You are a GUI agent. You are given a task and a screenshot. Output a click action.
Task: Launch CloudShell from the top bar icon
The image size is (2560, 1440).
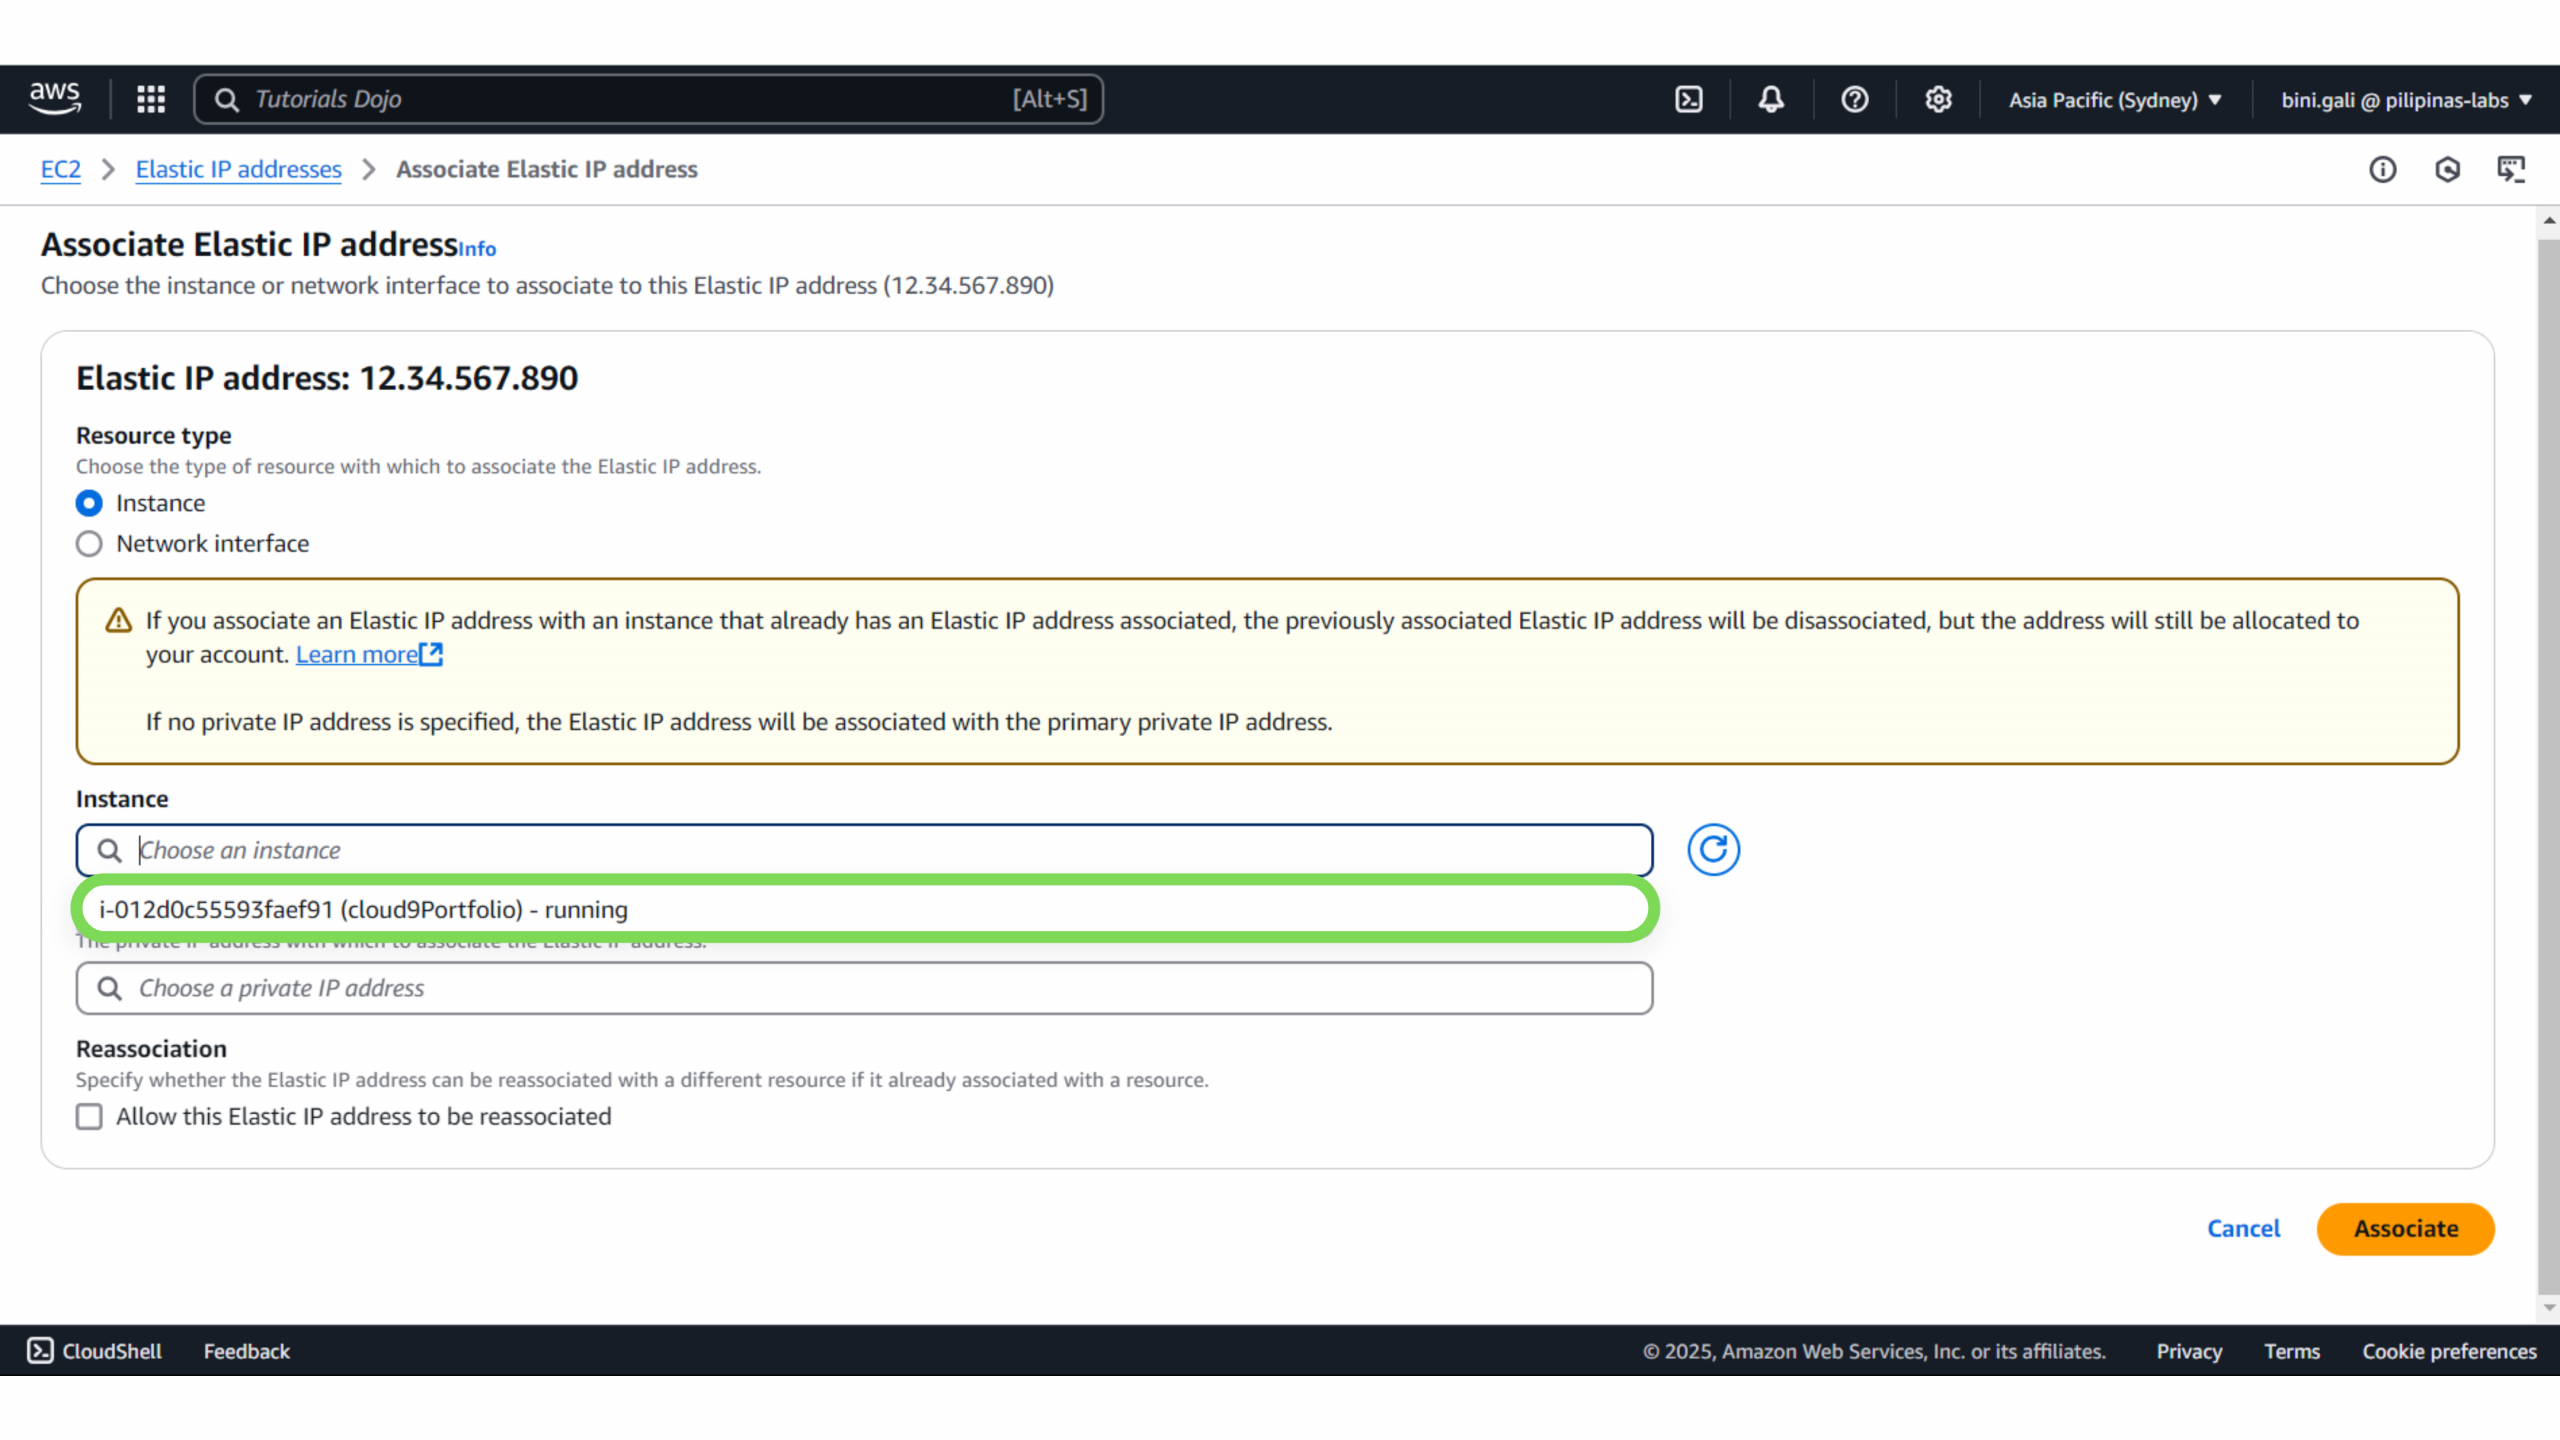[x=1689, y=99]
